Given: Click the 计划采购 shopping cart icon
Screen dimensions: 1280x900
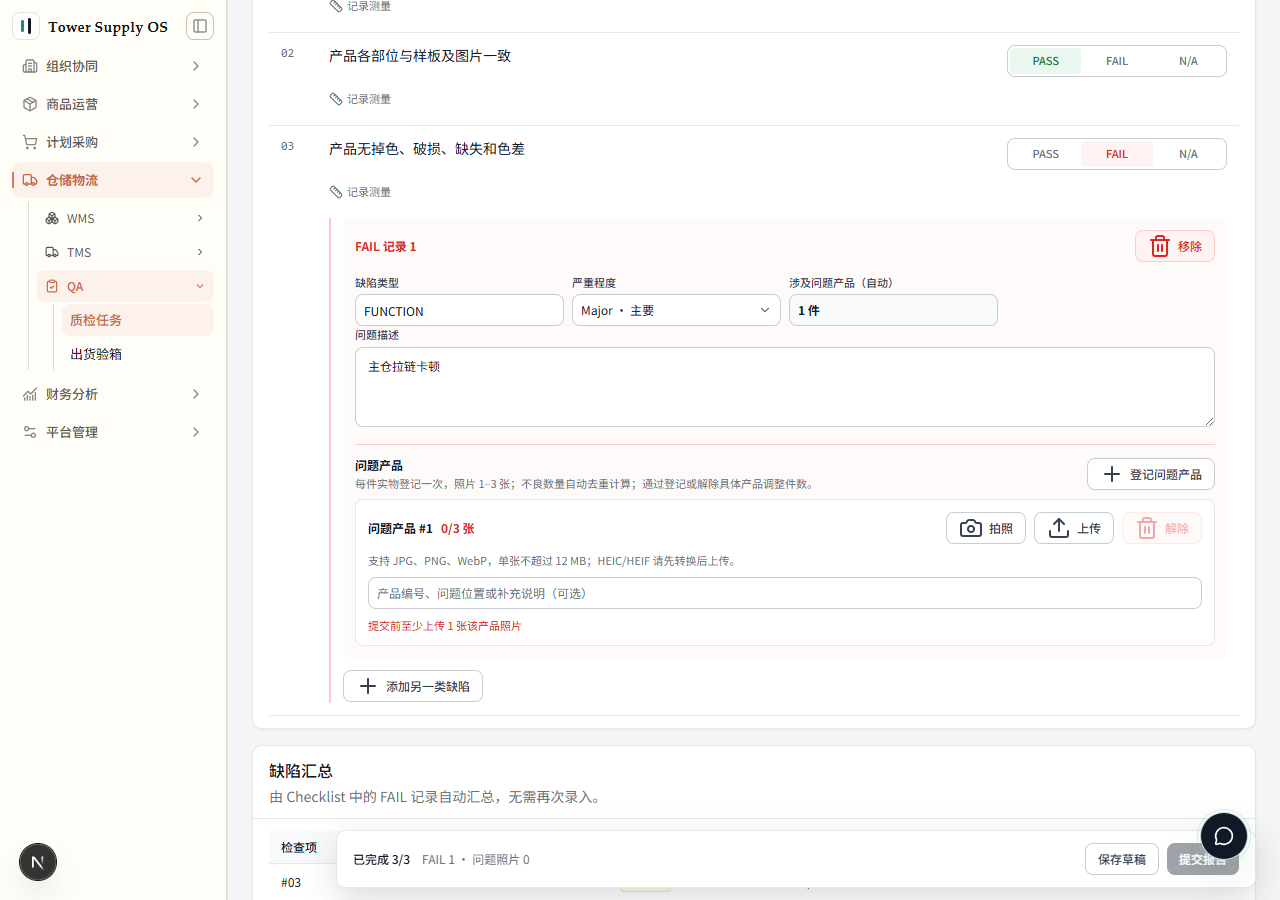Looking at the screenshot, I should pos(30,142).
